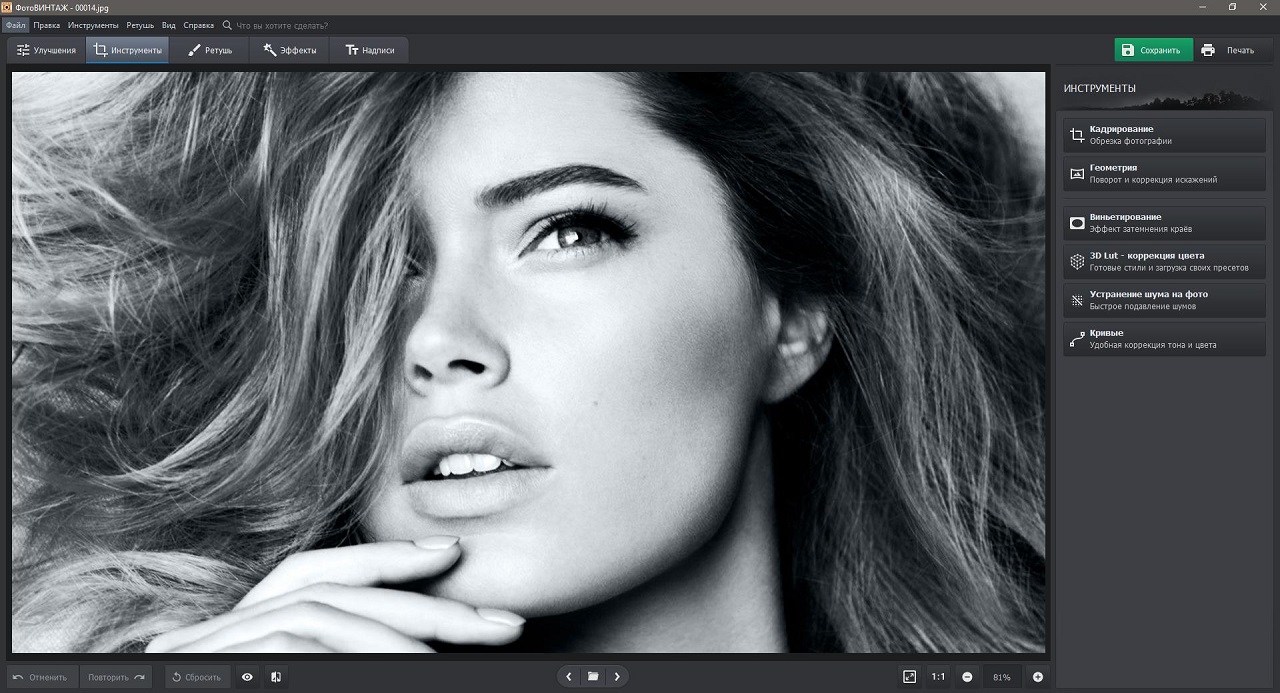Switch to the Эффекты tab
Screen dimensions: 1280x693
[290, 50]
